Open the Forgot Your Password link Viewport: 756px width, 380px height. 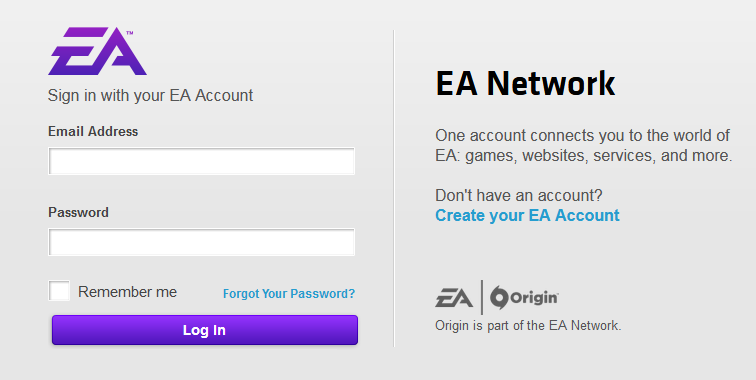(289, 294)
